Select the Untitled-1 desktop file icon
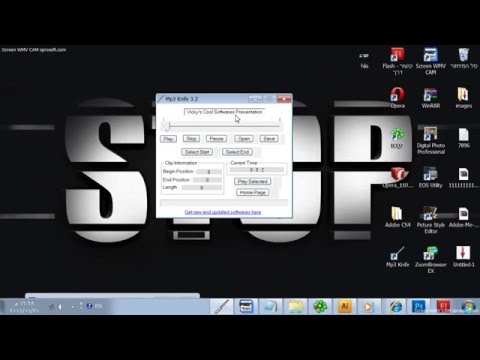Viewport: 480px width, 360px height. [464, 257]
